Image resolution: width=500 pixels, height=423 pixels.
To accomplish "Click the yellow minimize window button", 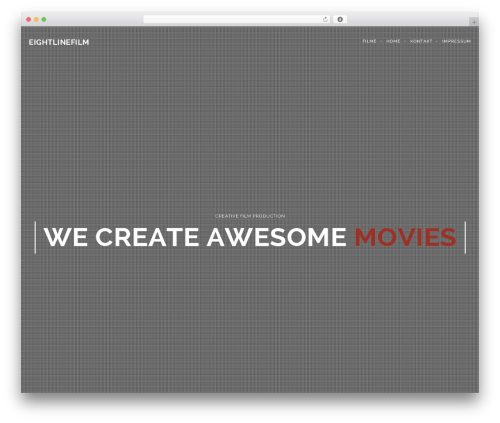I will tap(36, 19).
